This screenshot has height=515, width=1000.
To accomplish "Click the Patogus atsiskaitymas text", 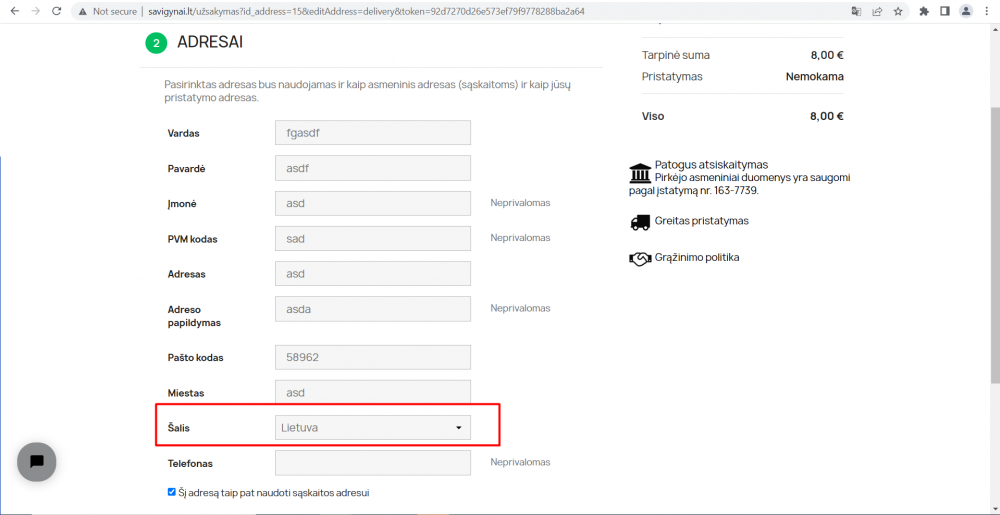I will coord(711,165).
